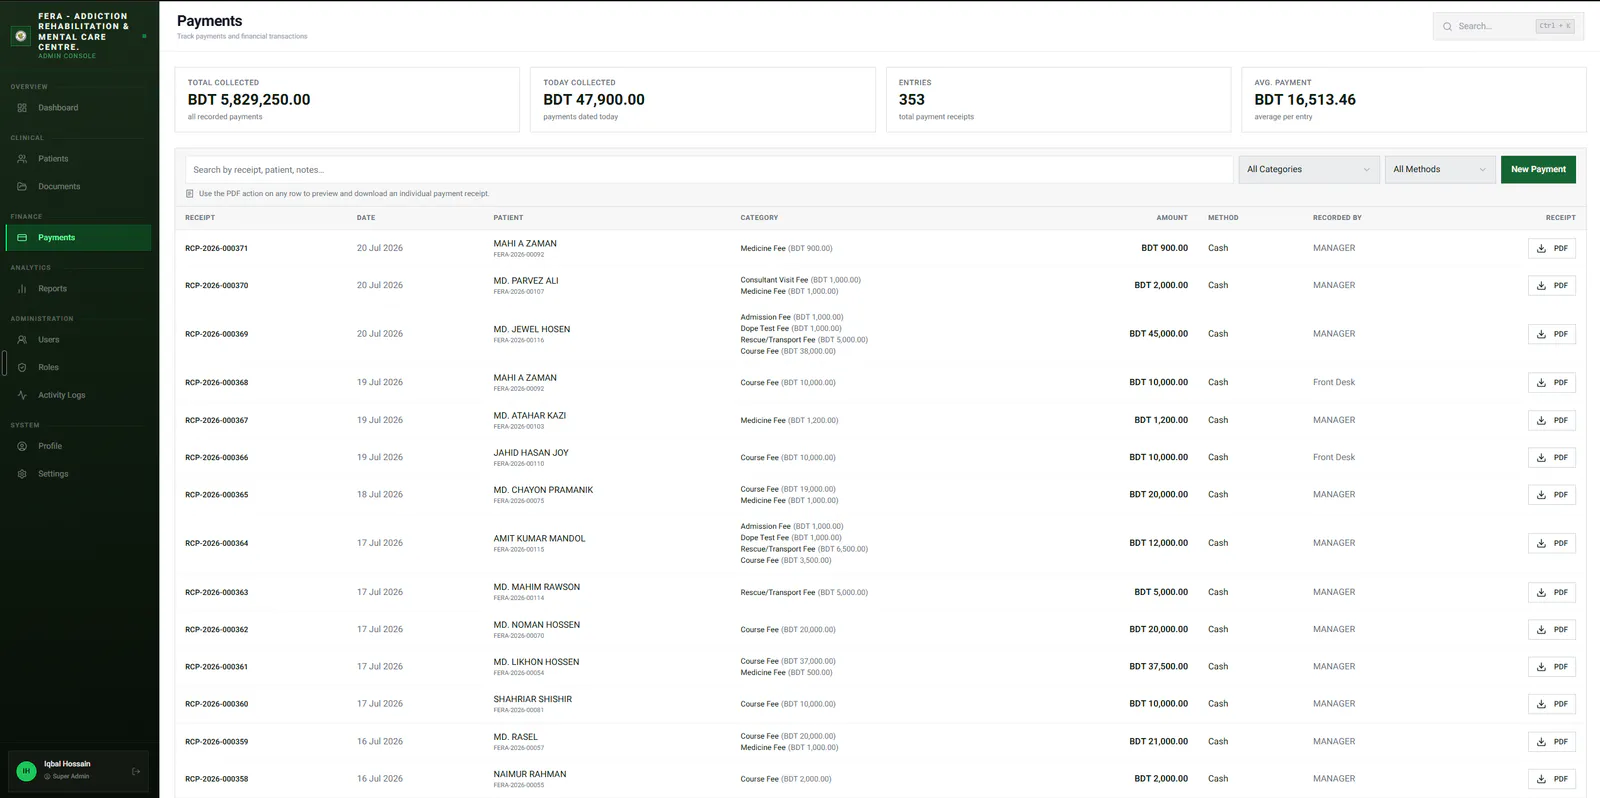The image size is (1600, 798).
Task: Download PDF for receipt RCP-2026-000370
Action: tap(1551, 286)
